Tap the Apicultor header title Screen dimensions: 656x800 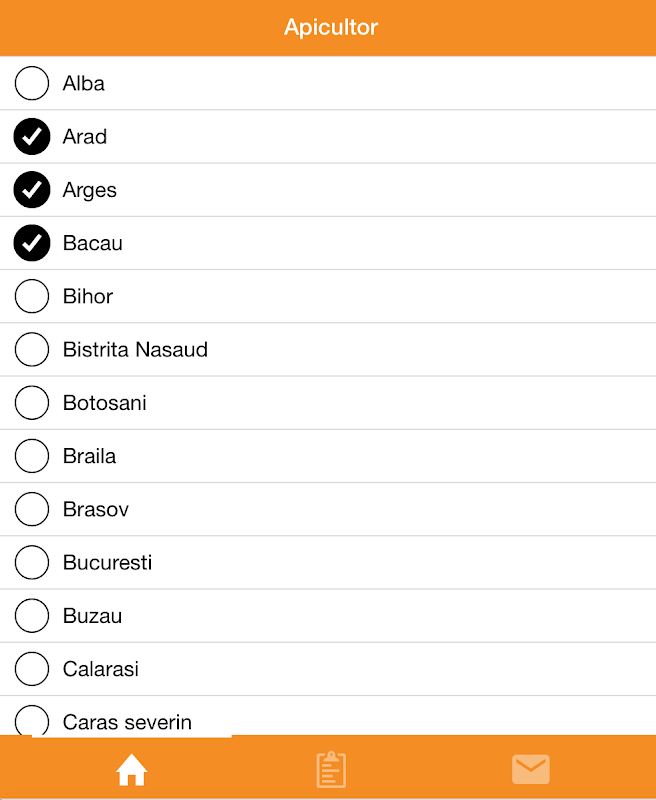point(330,27)
